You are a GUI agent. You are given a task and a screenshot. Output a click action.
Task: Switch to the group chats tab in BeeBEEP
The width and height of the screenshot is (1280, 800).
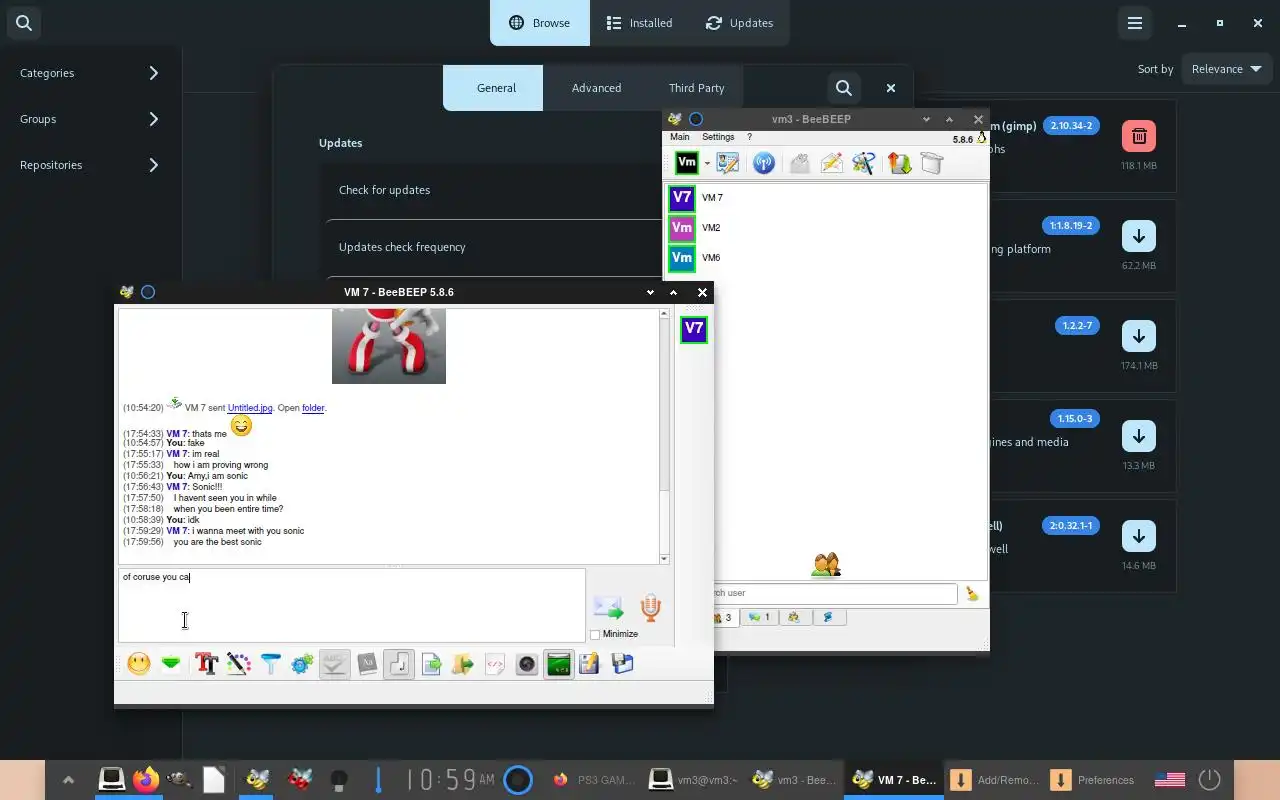coord(794,618)
